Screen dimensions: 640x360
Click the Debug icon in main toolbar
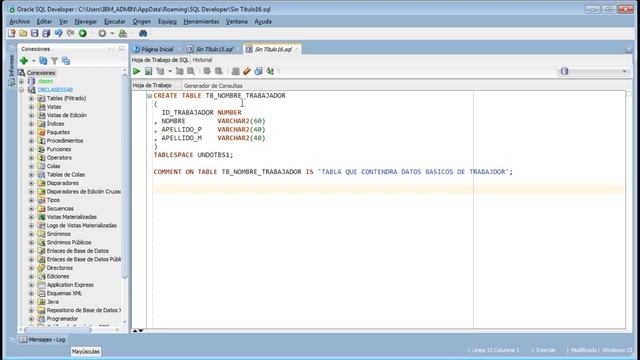(122, 33)
